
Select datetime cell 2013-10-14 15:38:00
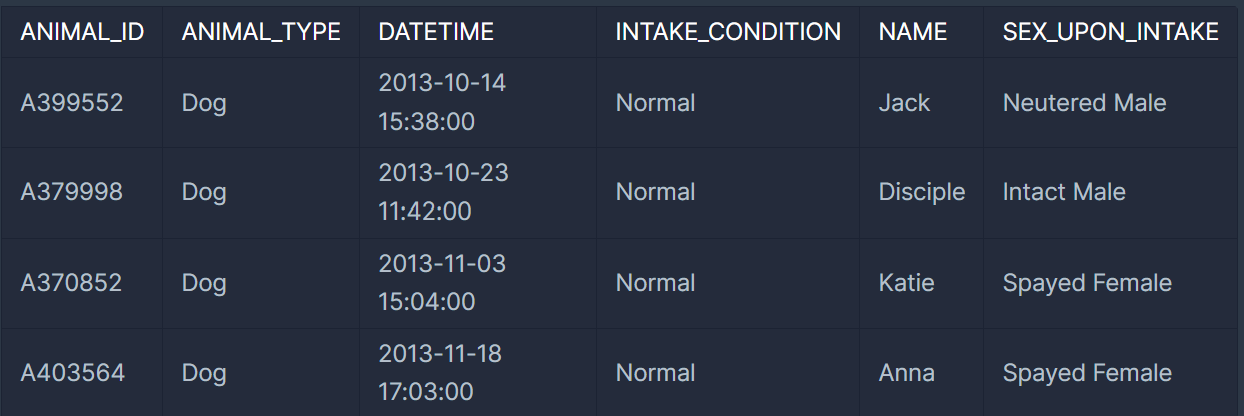click(442, 102)
